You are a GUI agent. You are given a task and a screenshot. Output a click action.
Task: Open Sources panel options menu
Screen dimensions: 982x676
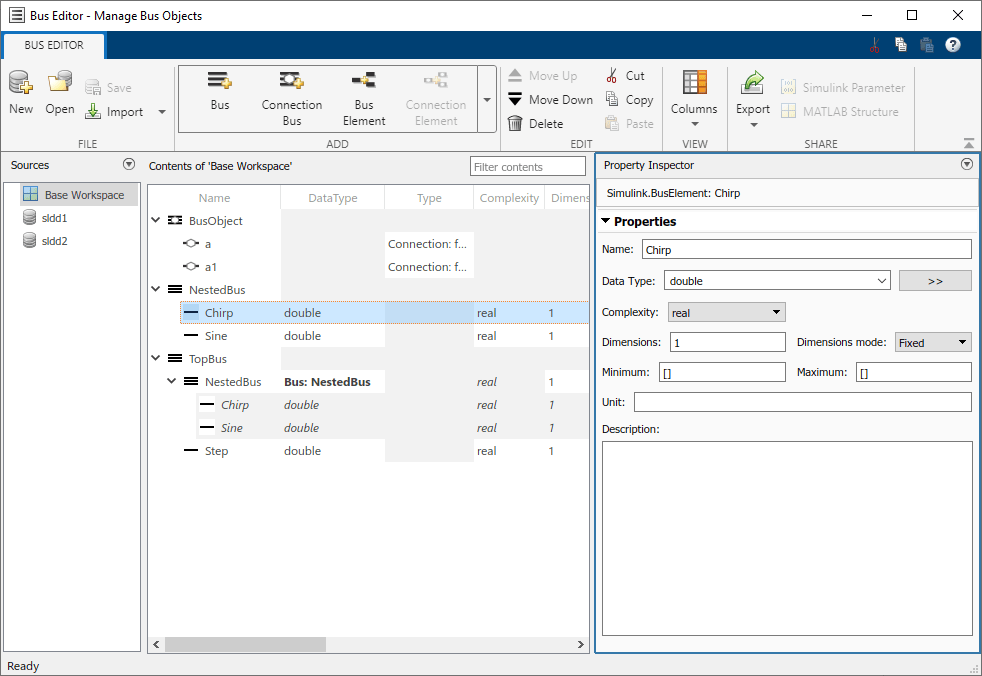pos(129,164)
